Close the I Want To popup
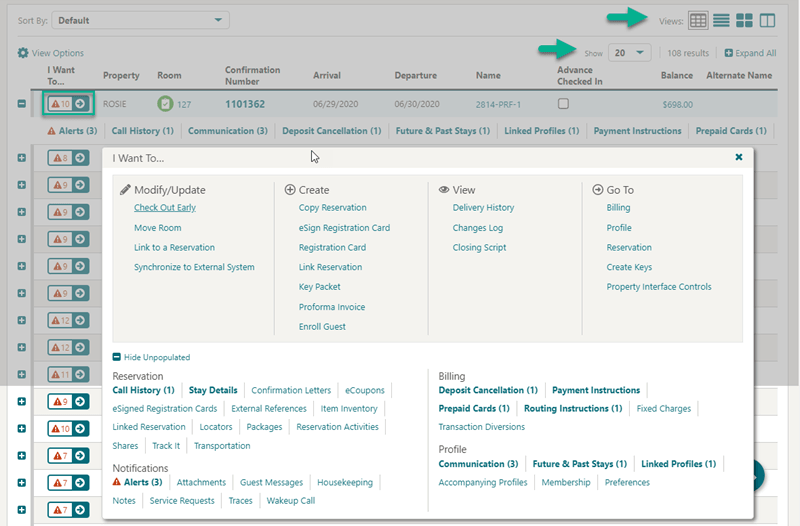The height and width of the screenshot is (526, 800). (x=739, y=157)
